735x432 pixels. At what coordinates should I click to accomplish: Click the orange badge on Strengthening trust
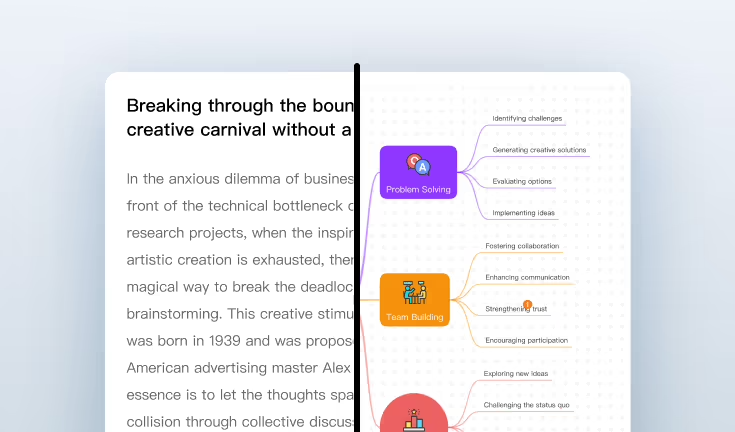pos(527,303)
